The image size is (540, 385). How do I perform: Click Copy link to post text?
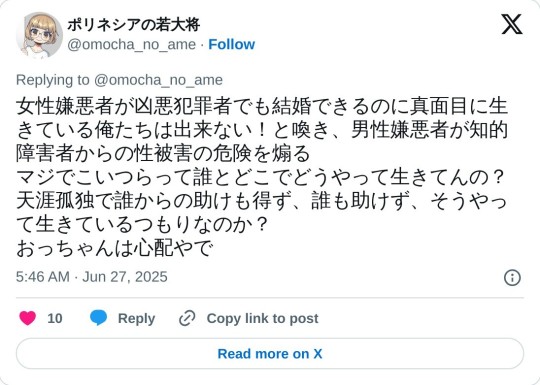click(x=262, y=318)
